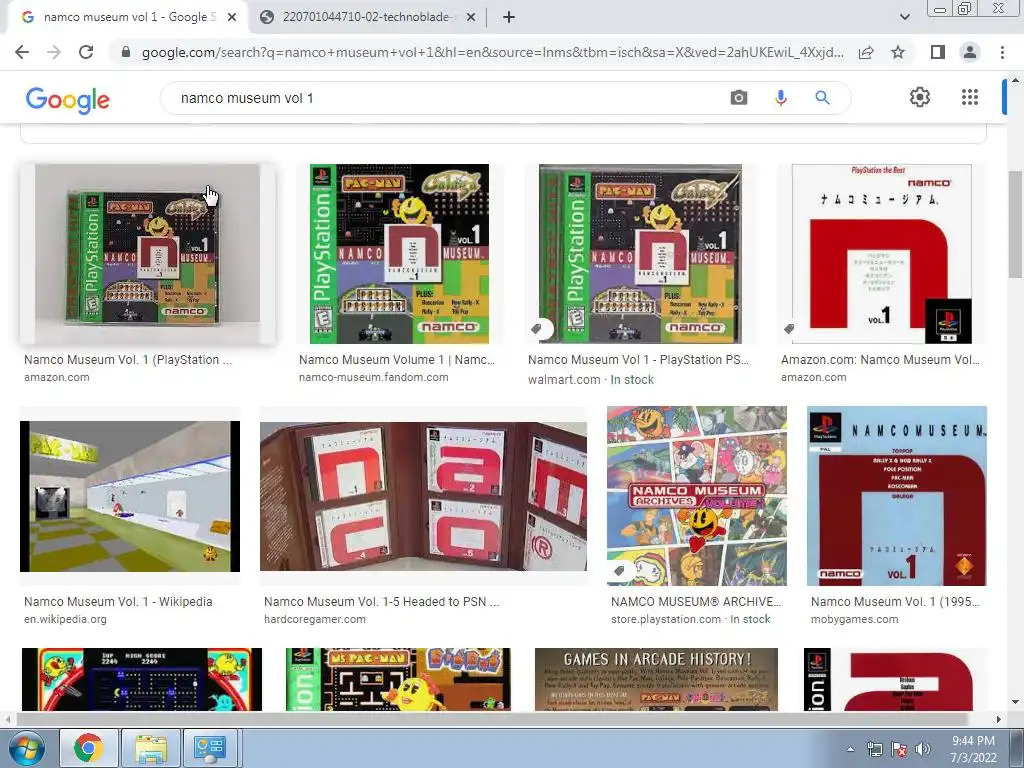Open the mobygames blue cover thumbnail

[897, 496]
